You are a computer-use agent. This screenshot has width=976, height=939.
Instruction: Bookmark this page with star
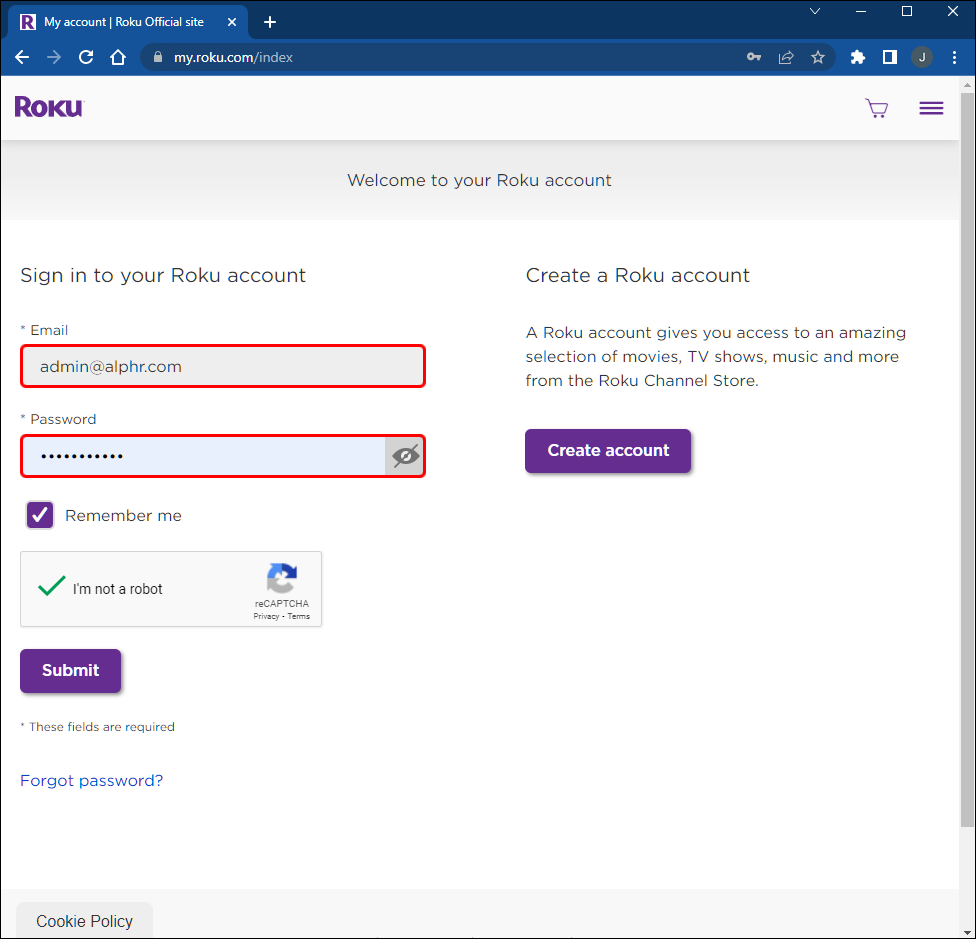coord(818,57)
